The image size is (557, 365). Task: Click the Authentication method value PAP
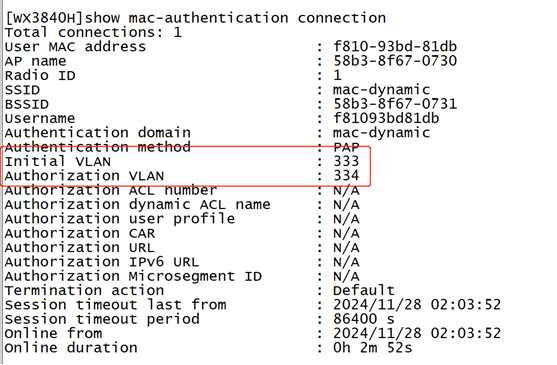346,147
